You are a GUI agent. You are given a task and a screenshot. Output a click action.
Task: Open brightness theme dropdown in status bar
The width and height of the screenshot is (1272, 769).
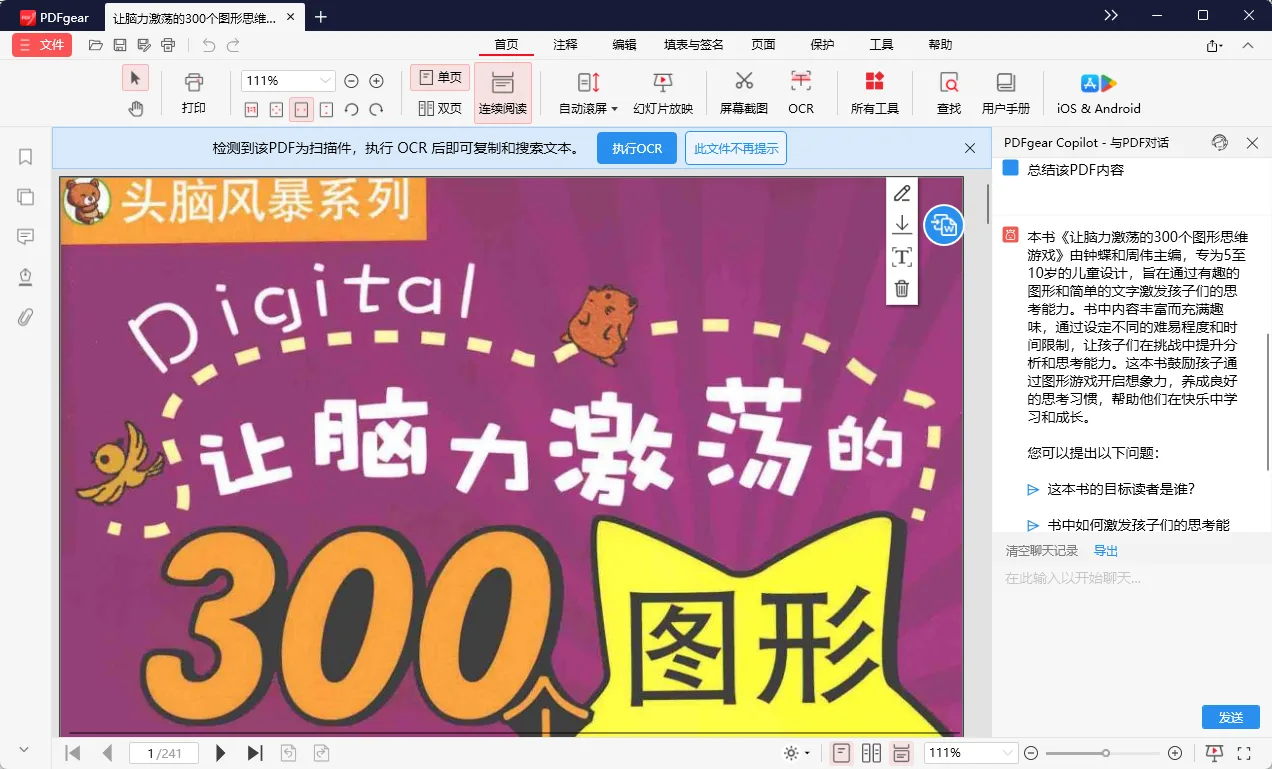(797, 753)
